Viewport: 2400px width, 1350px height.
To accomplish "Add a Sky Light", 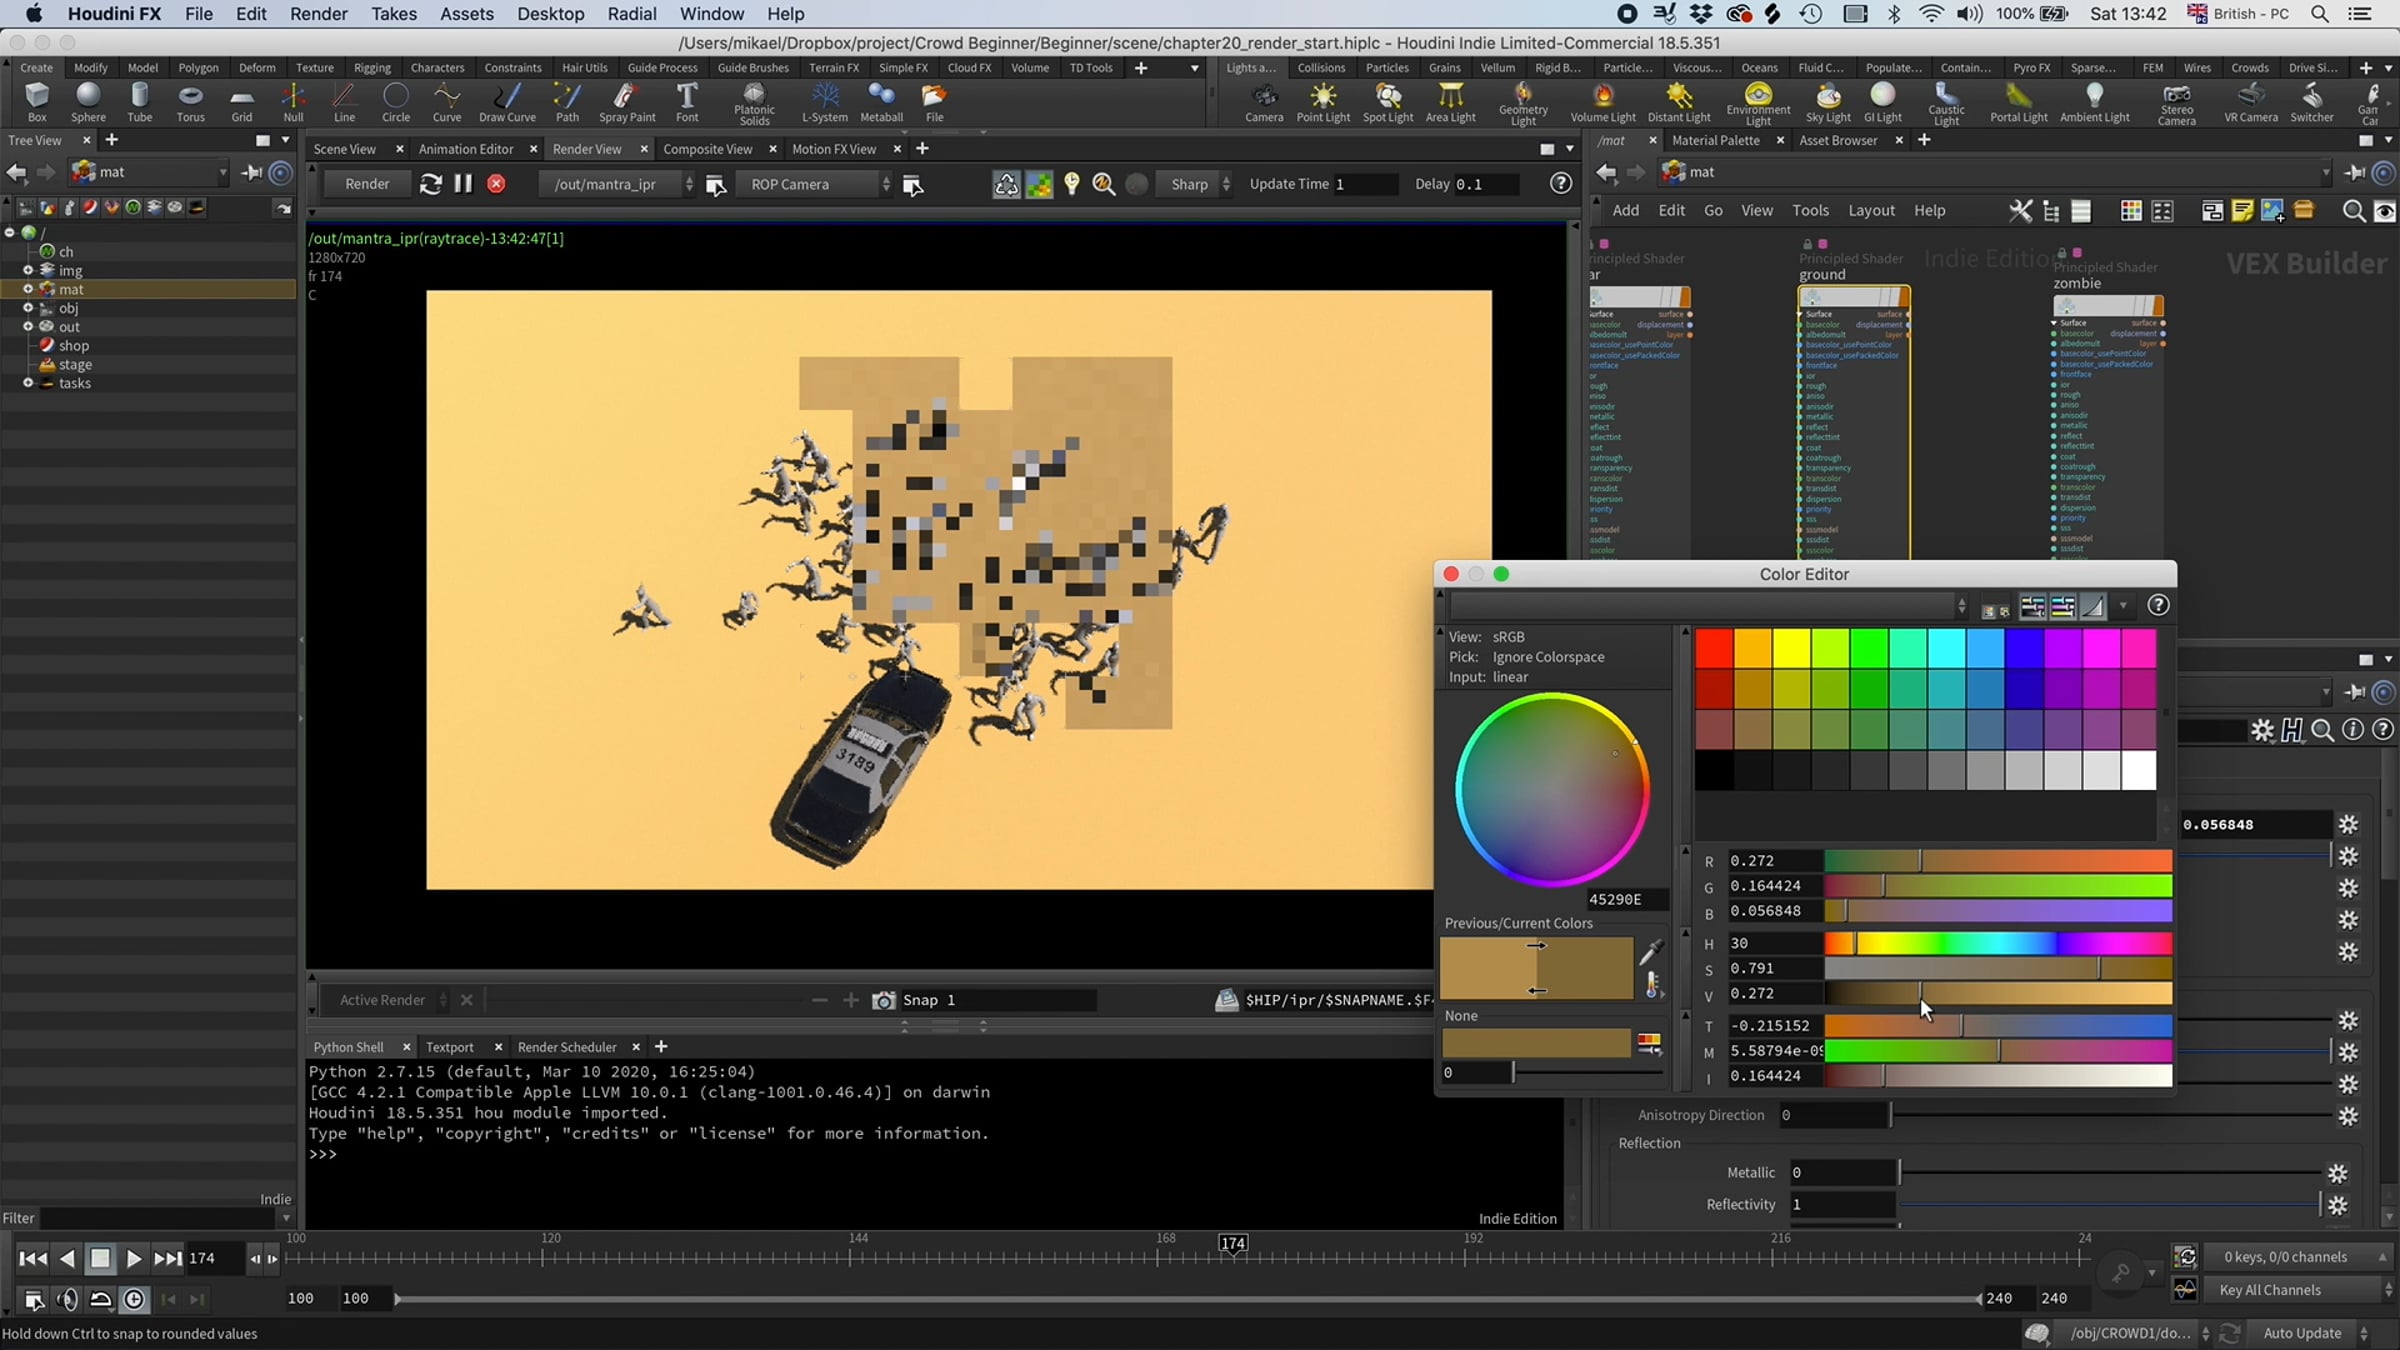I will [x=1828, y=102].
